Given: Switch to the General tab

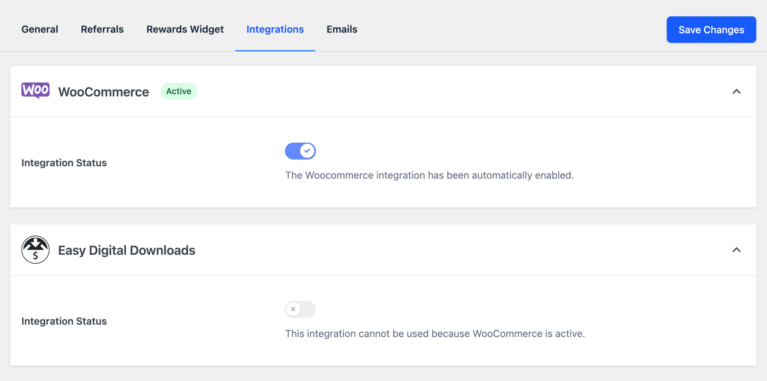Looking at the screenshot, I should click(x=40, y=29).
